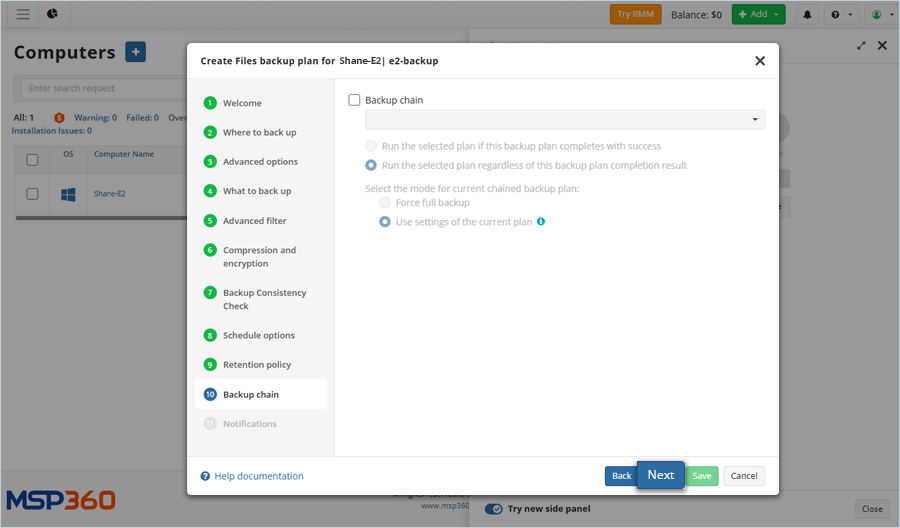Open the green Add dropdown
This screenshot has width=900, height=528.
click(758, 15)
